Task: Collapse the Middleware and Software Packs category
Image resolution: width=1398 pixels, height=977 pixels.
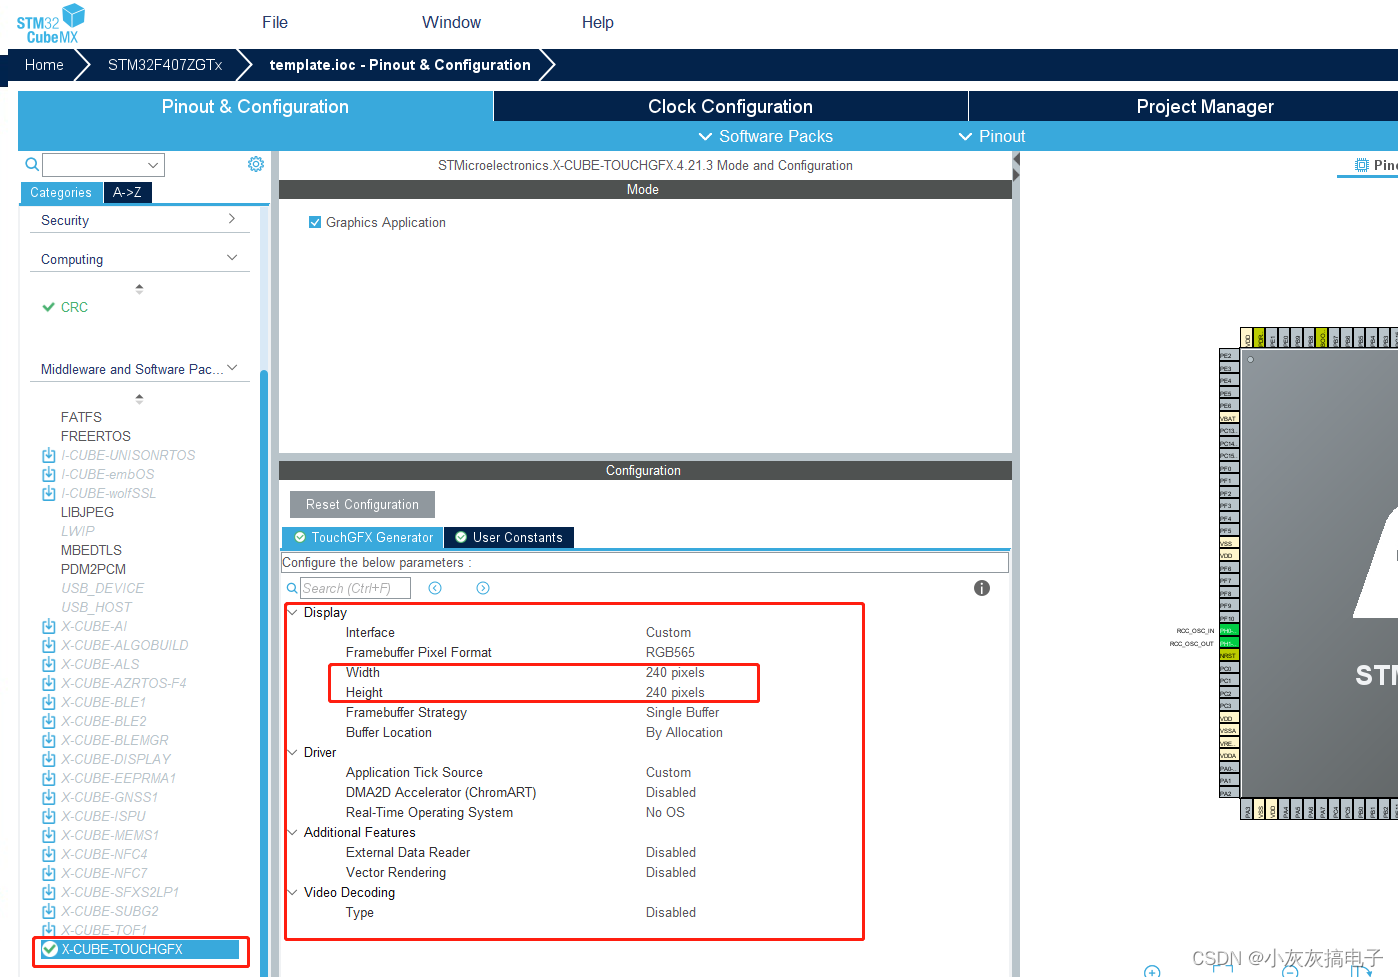Action: (232, 368)
